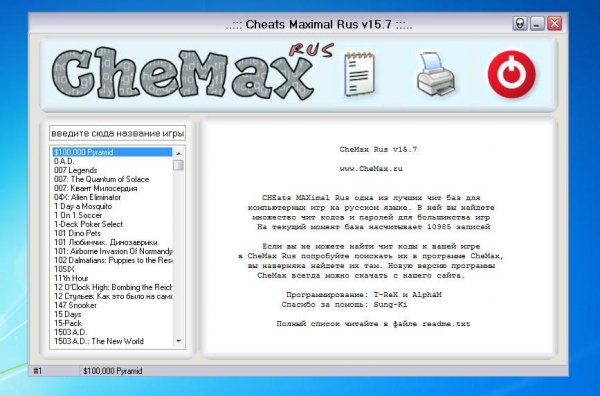
Task: Select "12 Стульев" game entry
Action: [112, 296]
